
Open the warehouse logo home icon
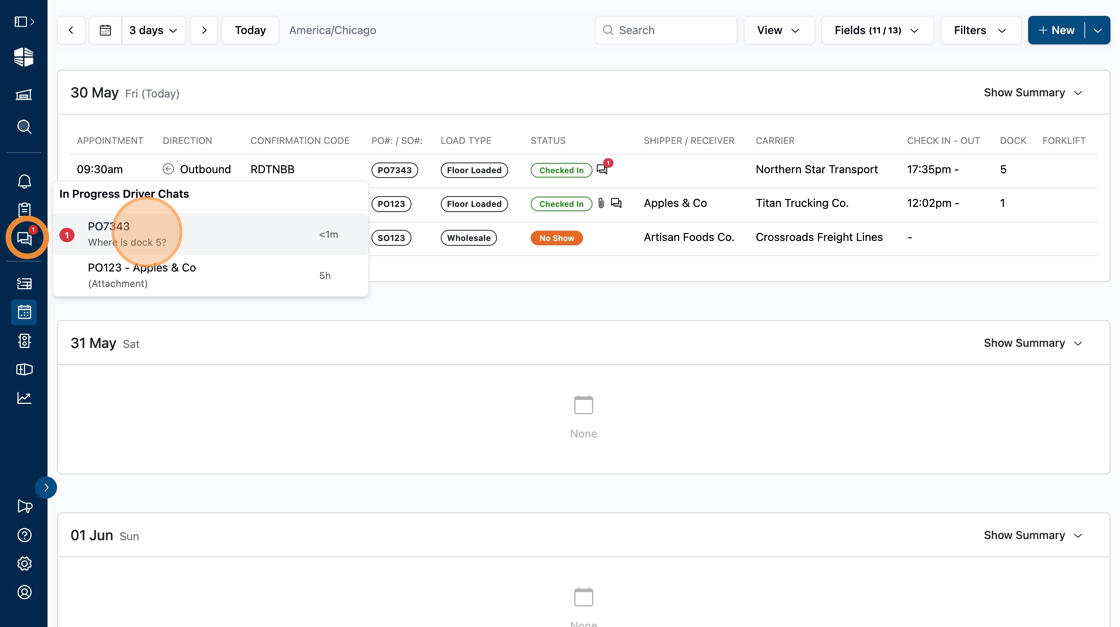point(24,57)
